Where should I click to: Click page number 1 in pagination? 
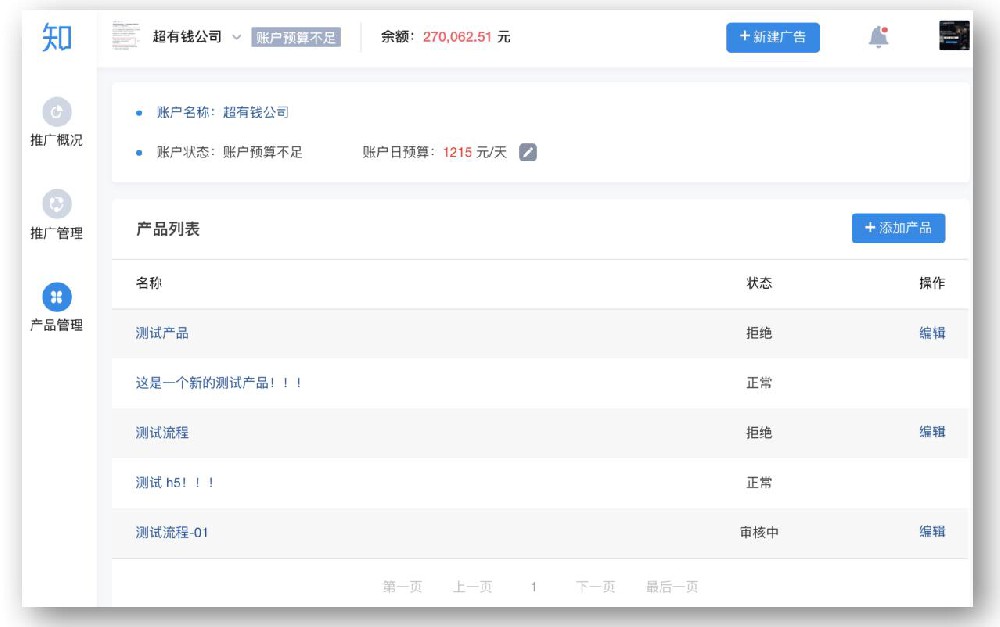[532, 587]
